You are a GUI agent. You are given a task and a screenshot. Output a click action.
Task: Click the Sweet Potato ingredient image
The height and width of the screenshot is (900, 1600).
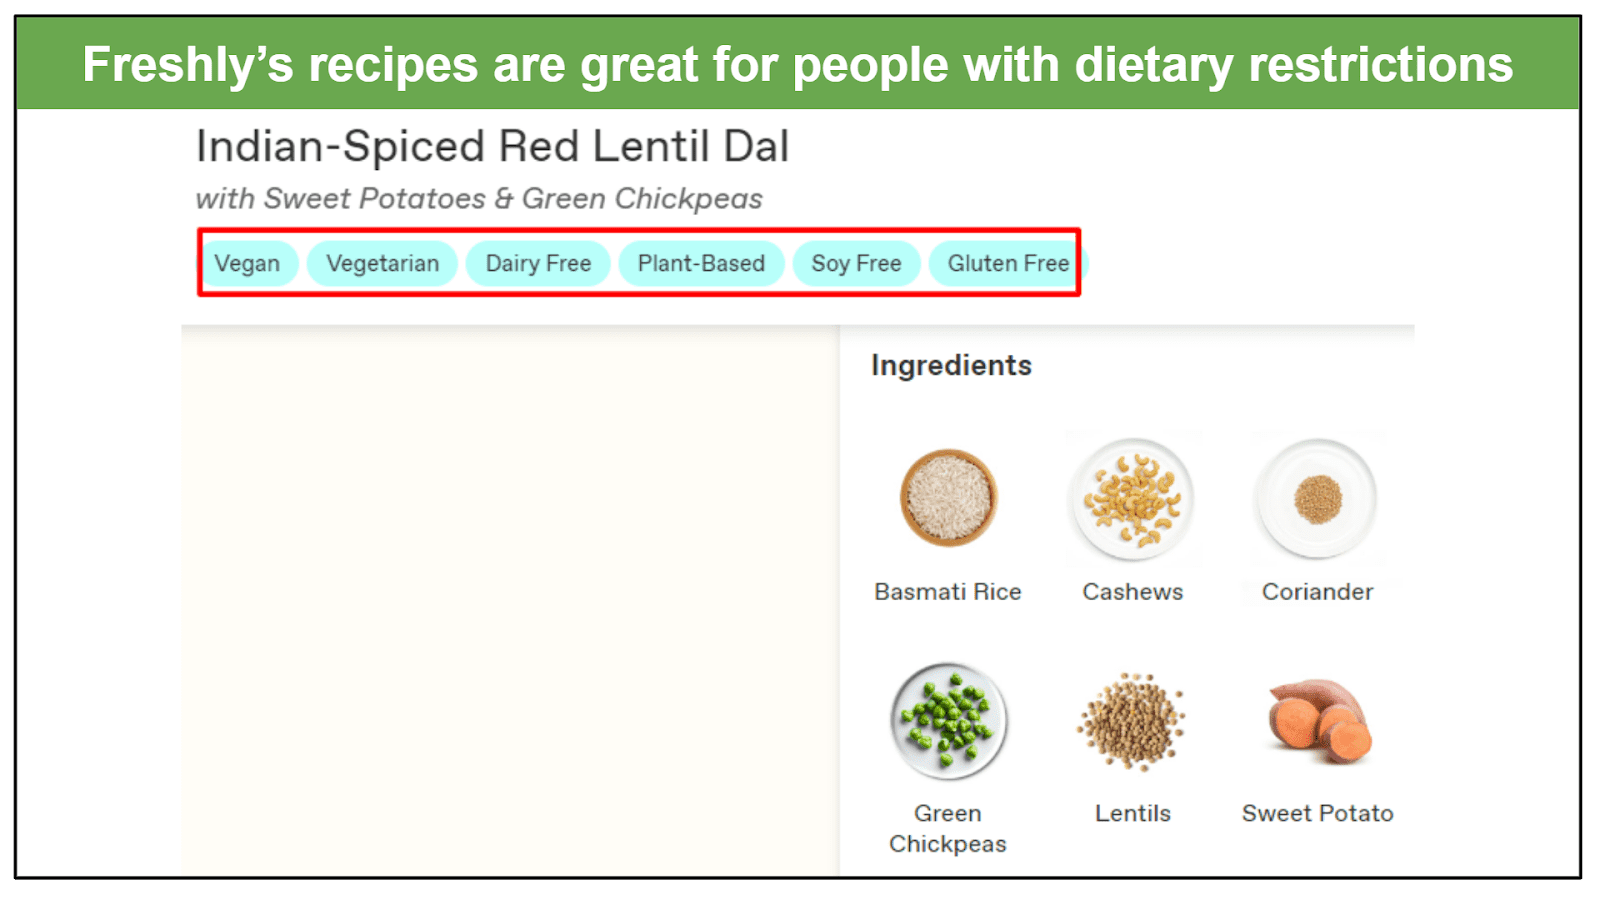(1317, 721)
